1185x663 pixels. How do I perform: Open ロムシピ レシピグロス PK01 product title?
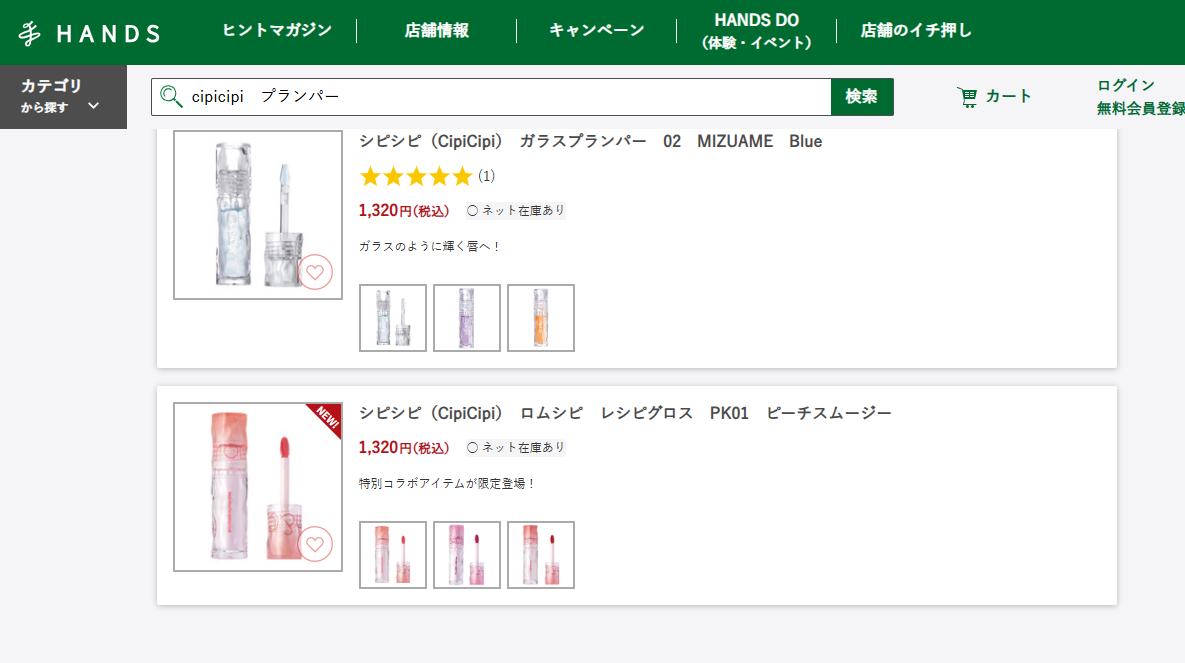tap(625, 414)
